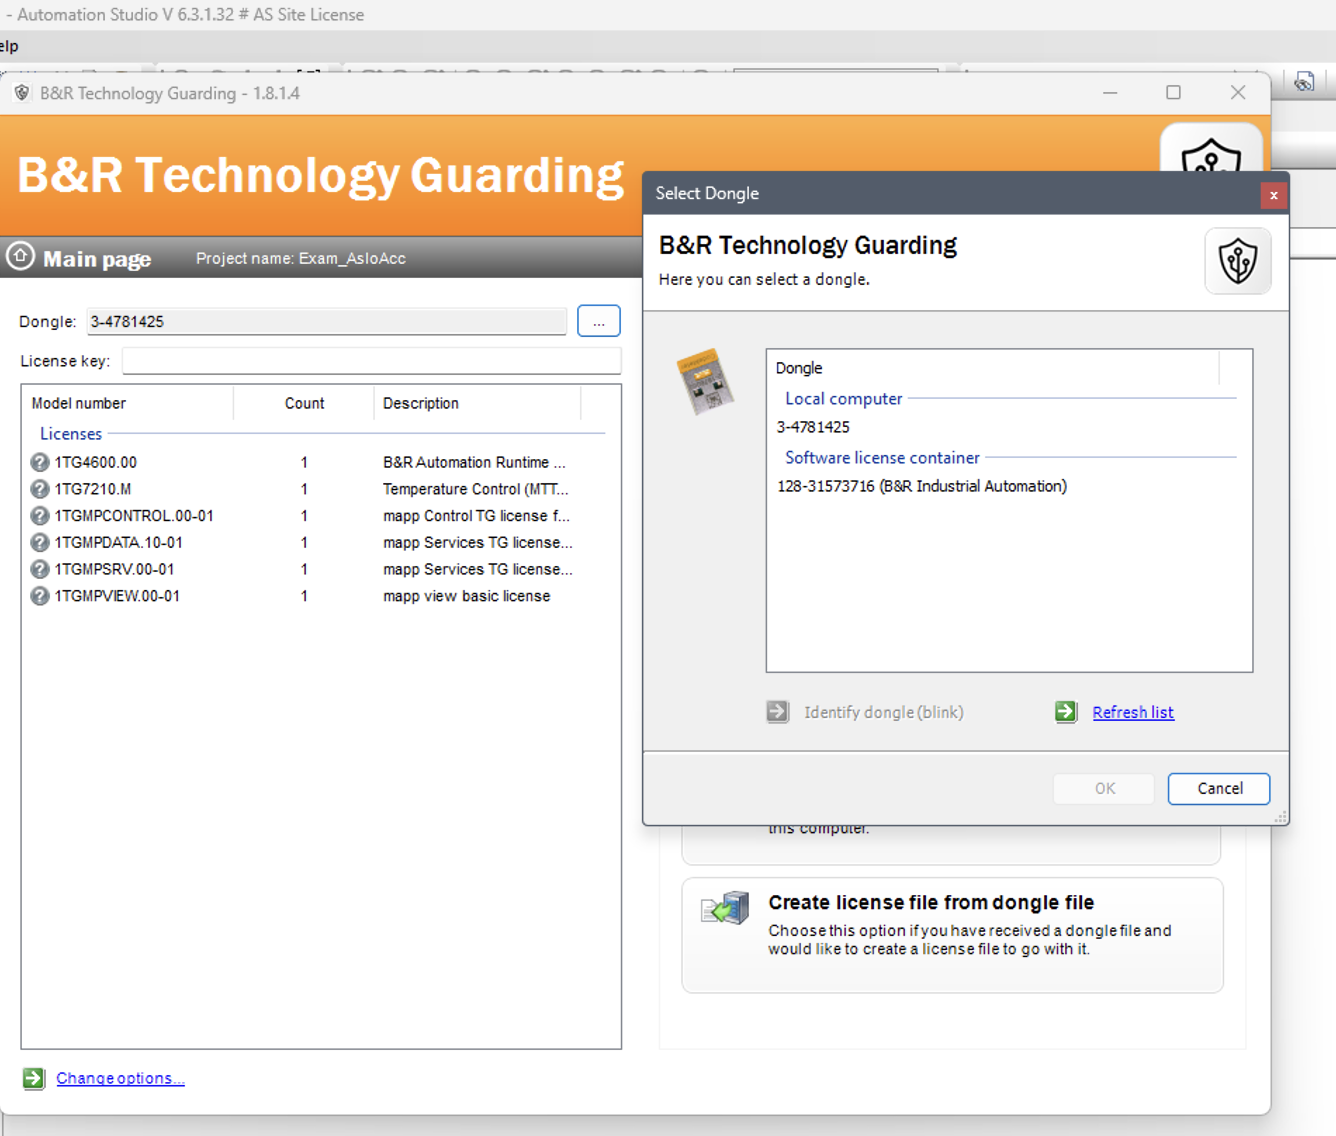Click the Refresh list link

coord(1133,712)
